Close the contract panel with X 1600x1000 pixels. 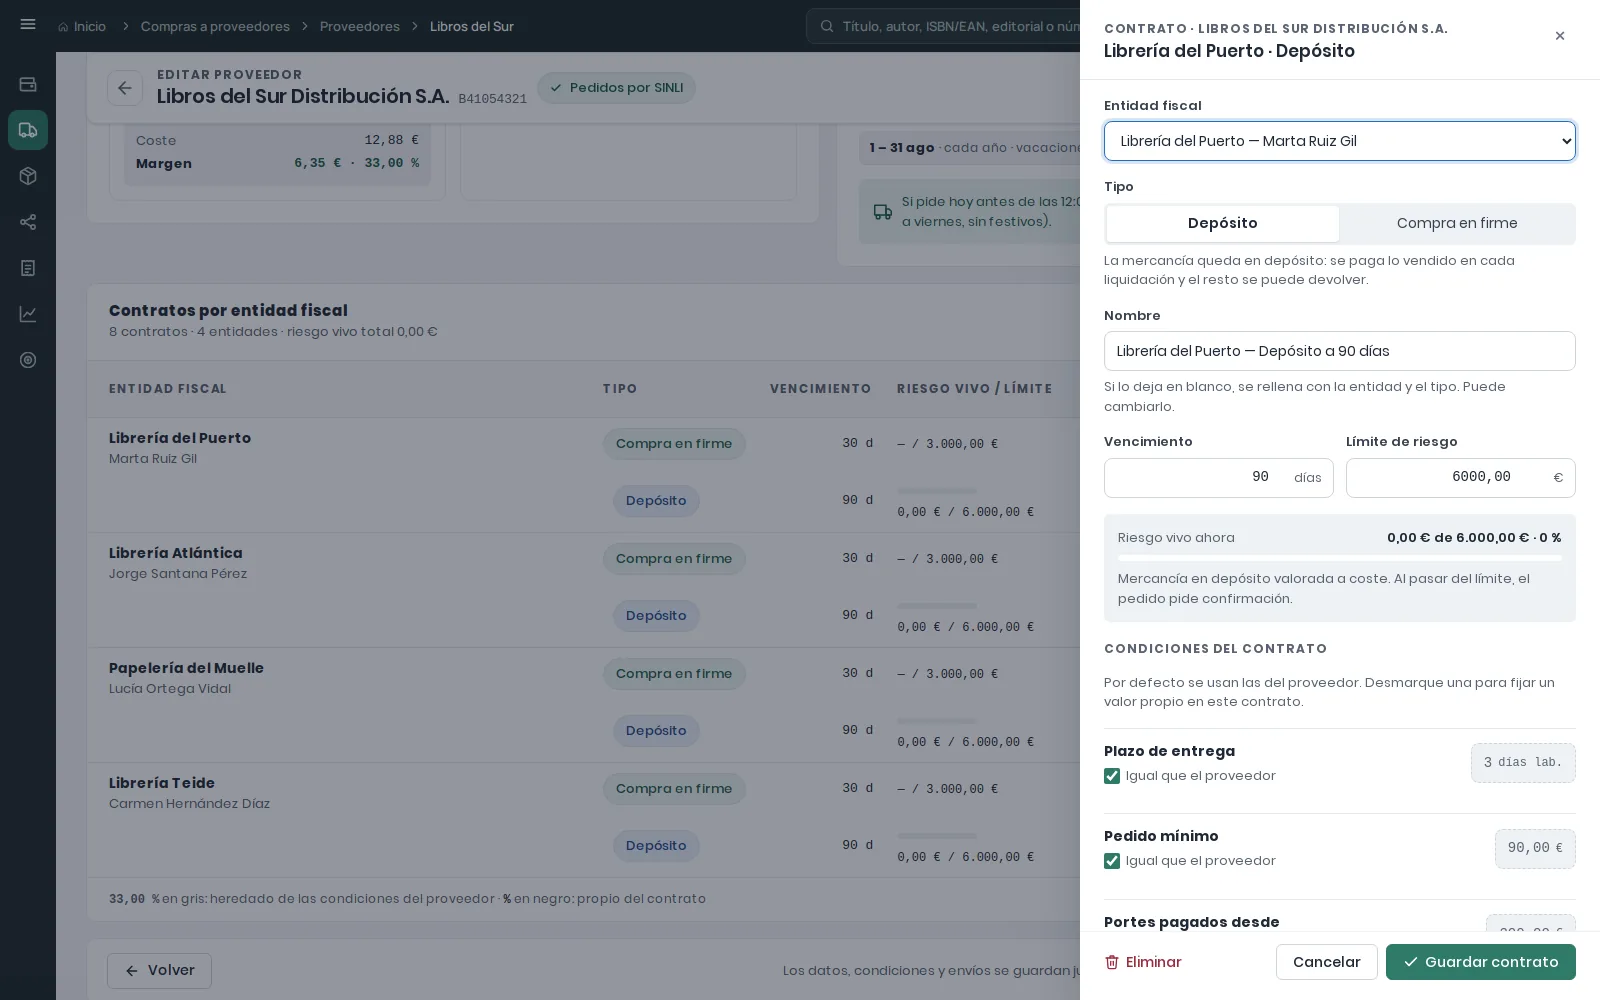coord(1560,36)
